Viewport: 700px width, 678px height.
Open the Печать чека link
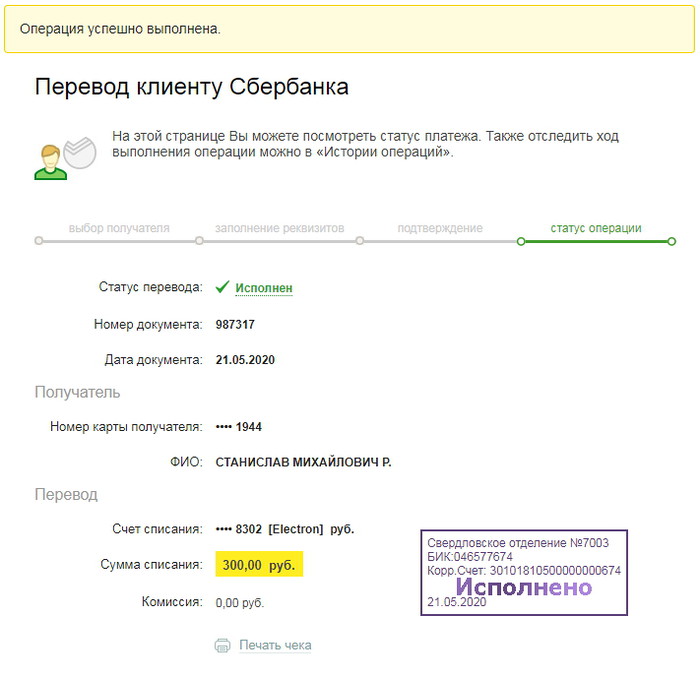(275, 645)
